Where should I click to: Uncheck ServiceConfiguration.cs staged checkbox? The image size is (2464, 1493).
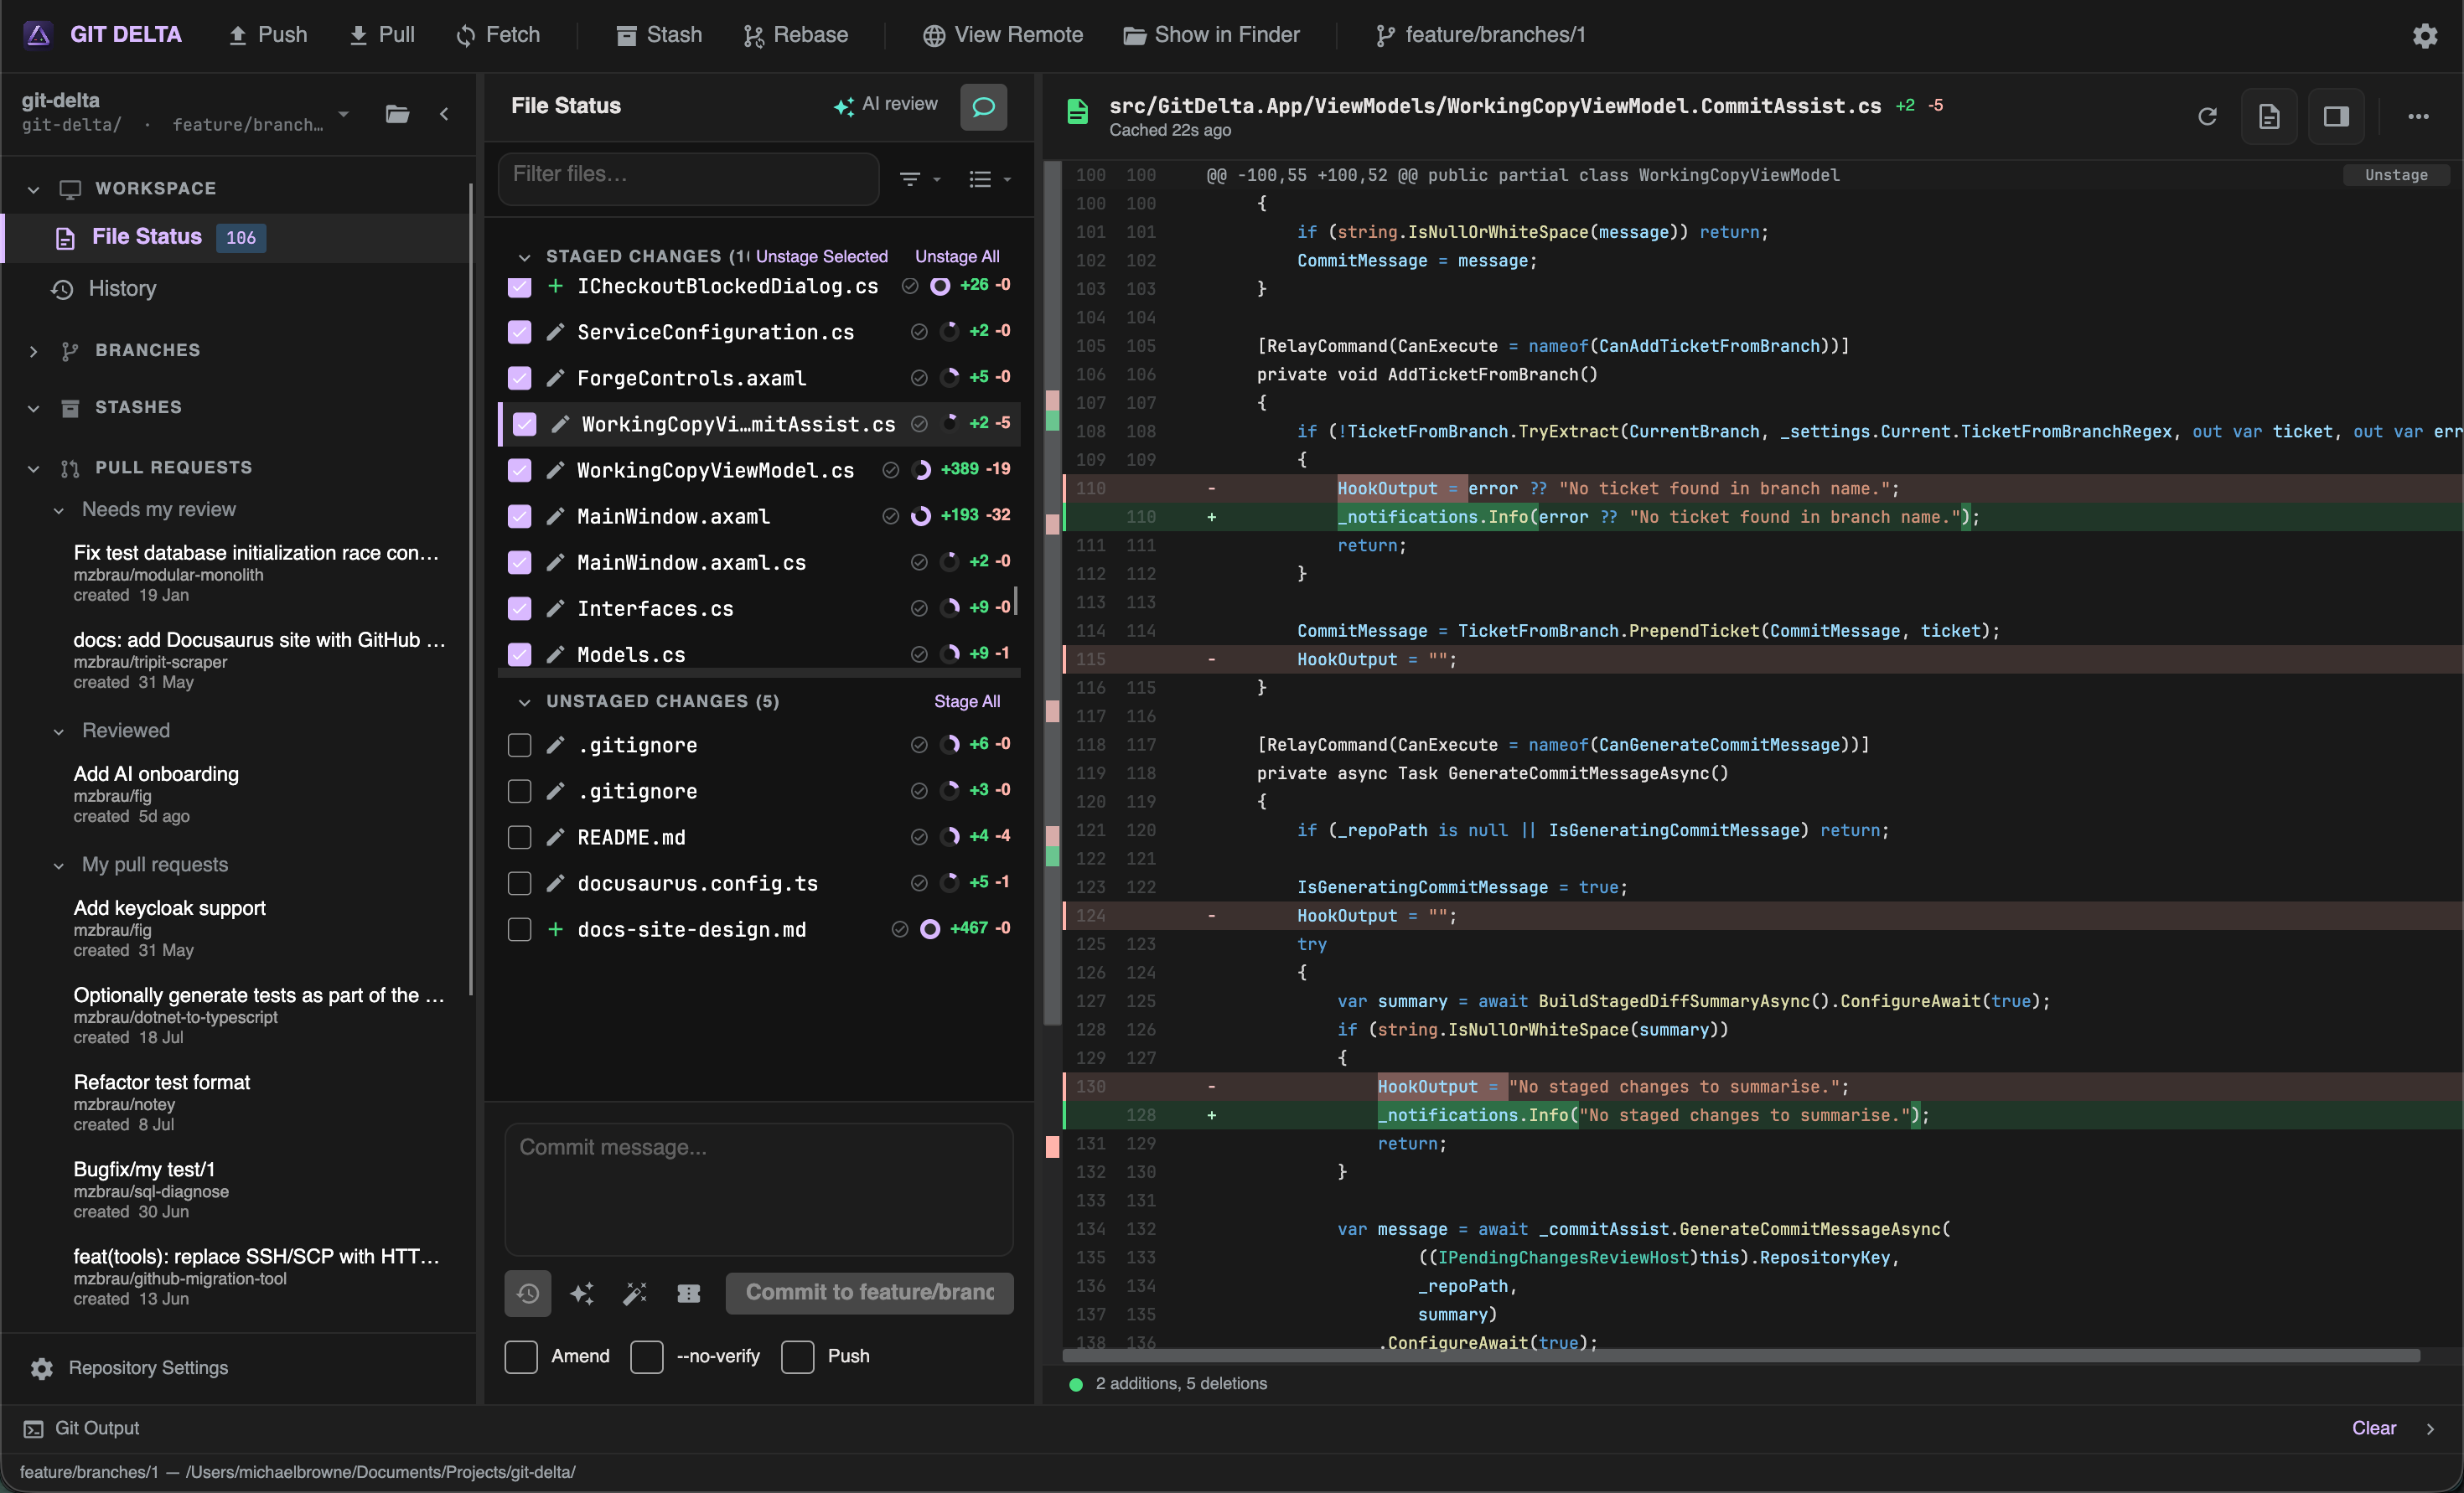(519, 332)
